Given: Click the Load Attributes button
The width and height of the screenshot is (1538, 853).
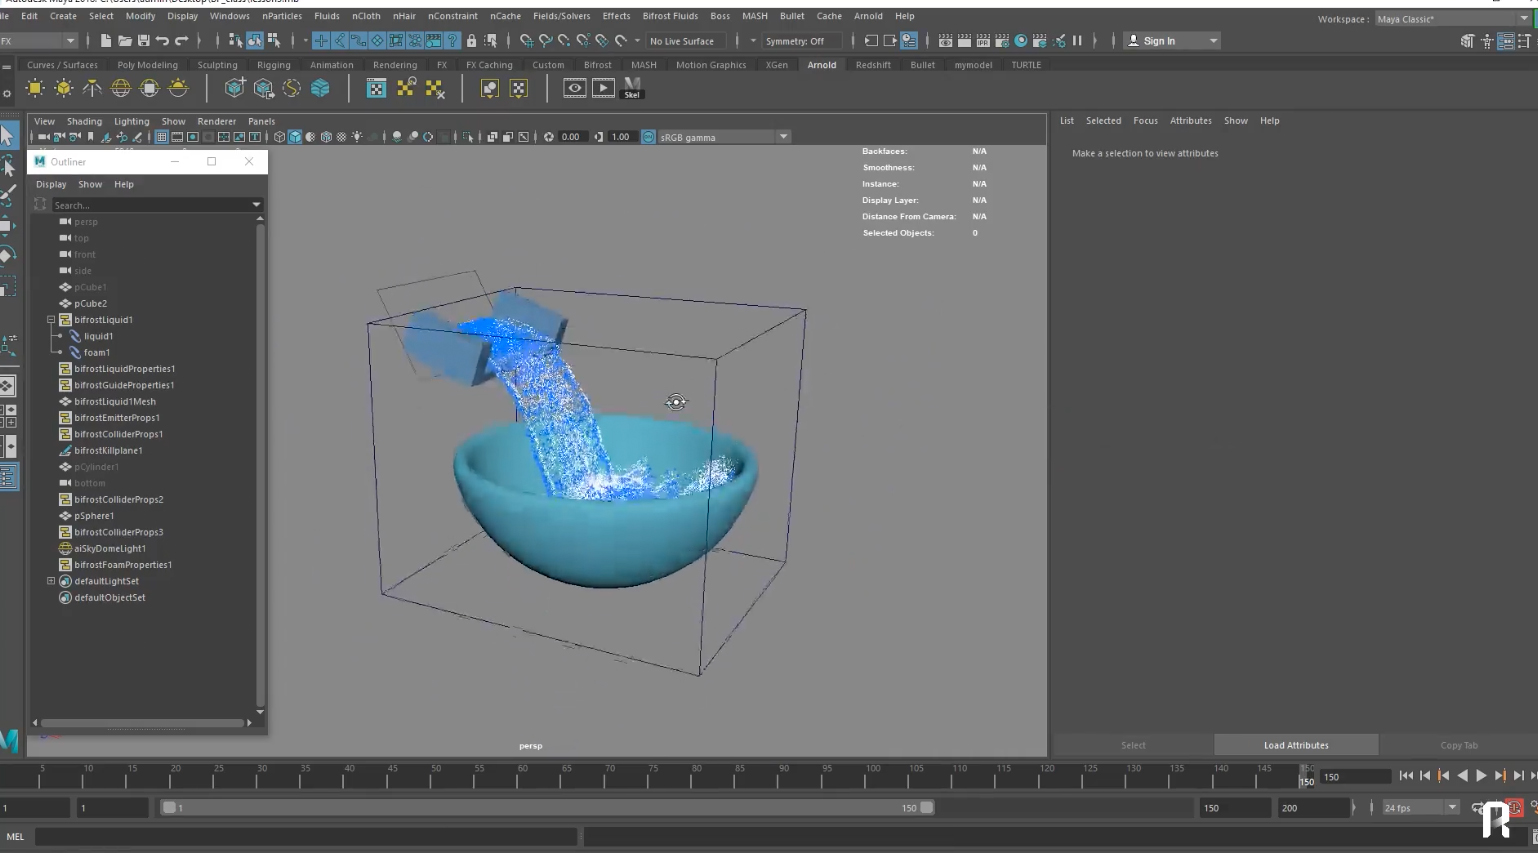Looking at the screenshot, I should point(1296,745).
